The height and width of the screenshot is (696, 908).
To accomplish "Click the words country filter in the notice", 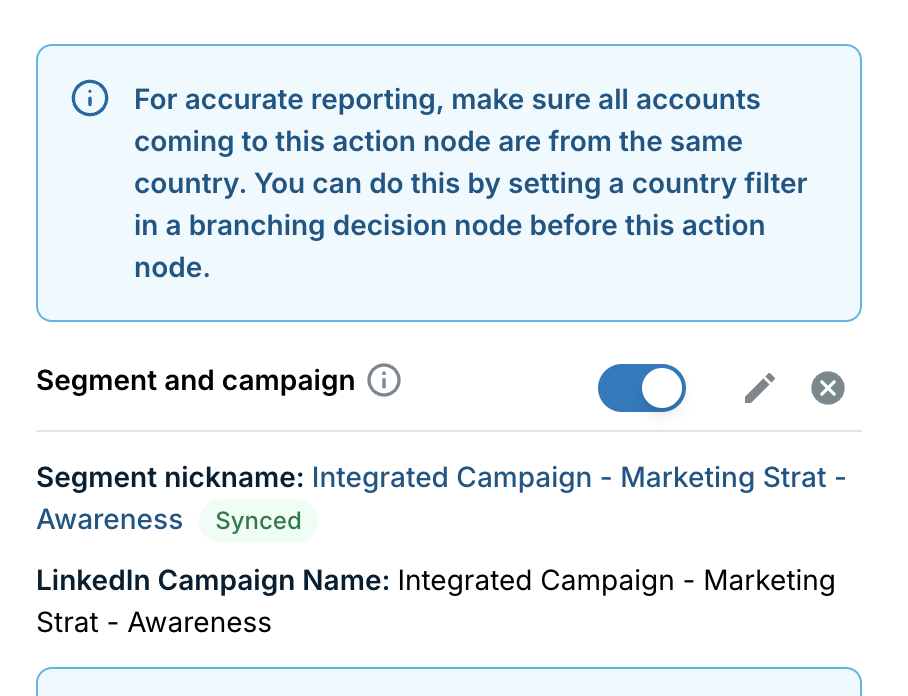I will [719, 184].
